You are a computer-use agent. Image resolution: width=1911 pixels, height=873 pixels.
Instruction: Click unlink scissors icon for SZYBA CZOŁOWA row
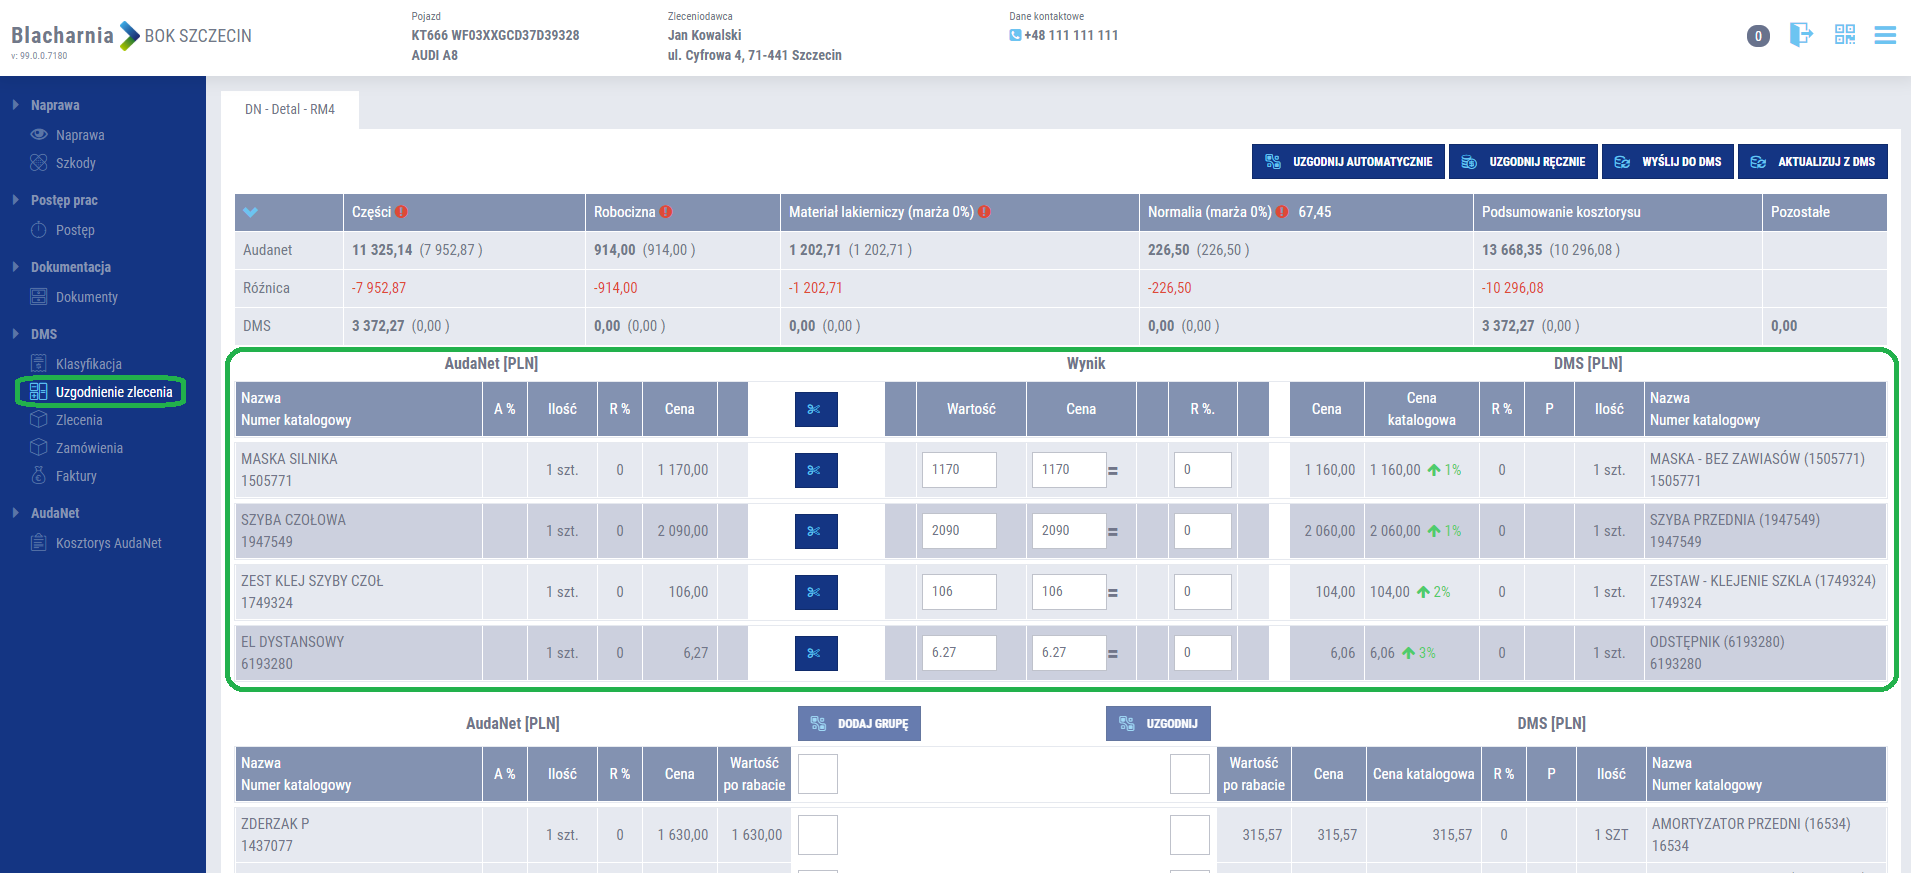click(x=816, y=531)
